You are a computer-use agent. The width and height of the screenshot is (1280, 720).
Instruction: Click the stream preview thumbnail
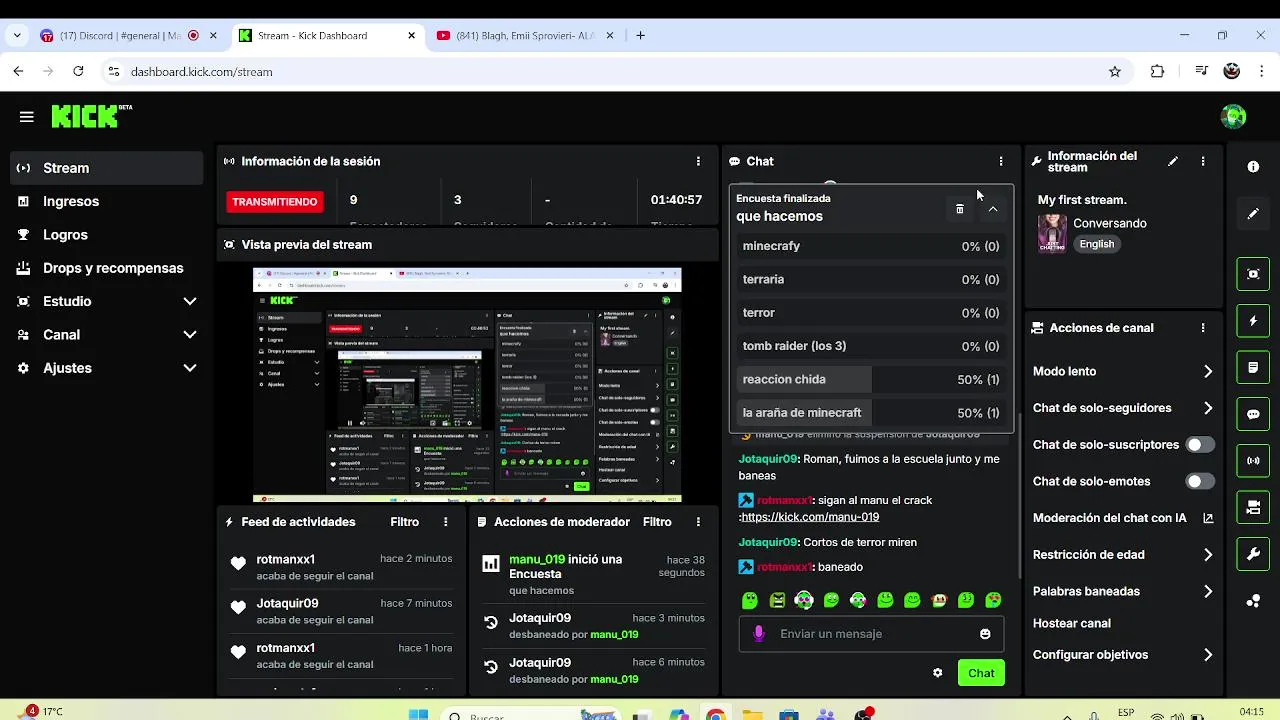coord(467,385)
